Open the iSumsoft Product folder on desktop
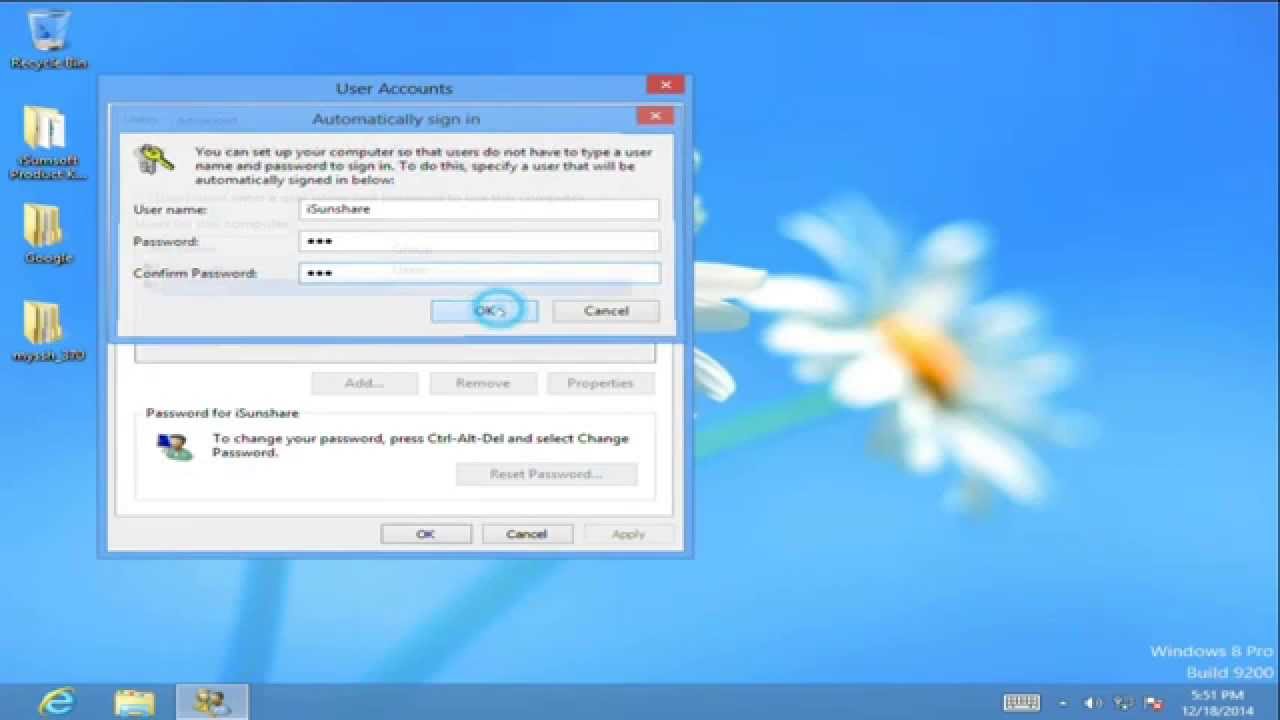1280x720 pixels. (46, 142)
